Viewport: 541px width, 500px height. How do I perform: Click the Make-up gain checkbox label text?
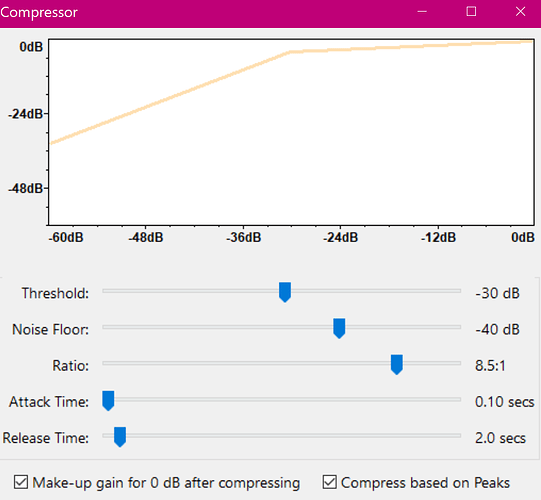point(166,483)
